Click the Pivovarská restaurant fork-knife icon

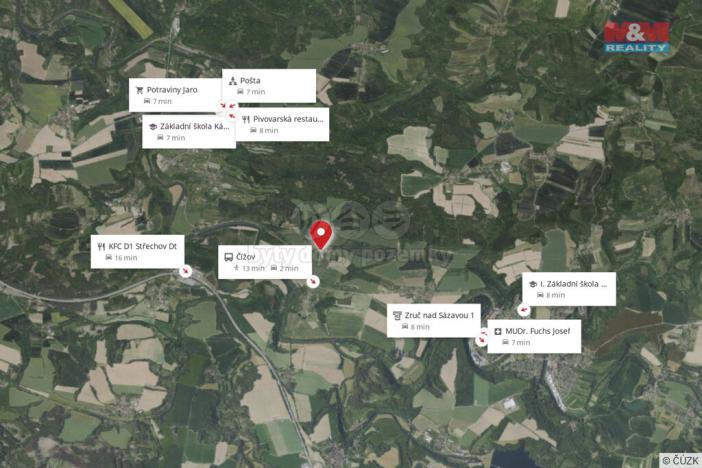246,119
